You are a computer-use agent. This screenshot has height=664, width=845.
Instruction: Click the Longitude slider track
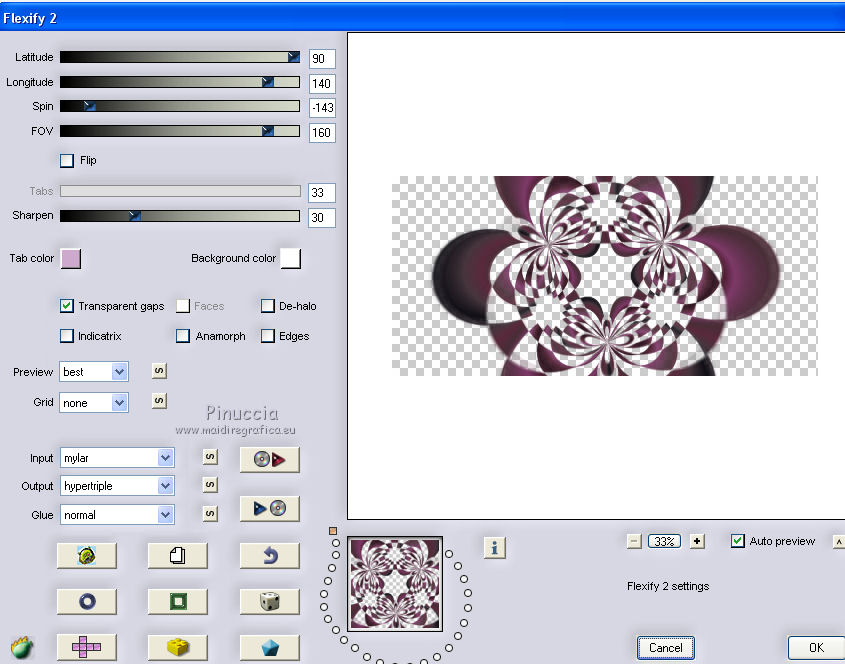180,82
